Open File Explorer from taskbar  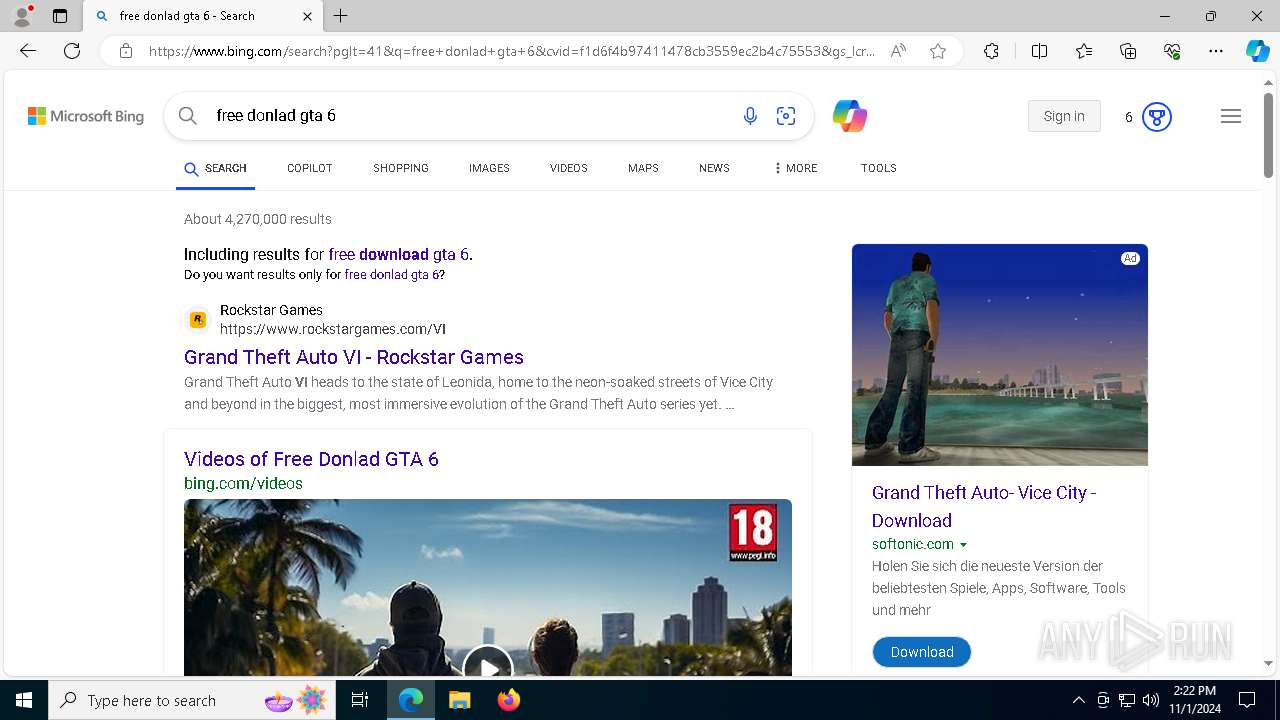point(459,700)
